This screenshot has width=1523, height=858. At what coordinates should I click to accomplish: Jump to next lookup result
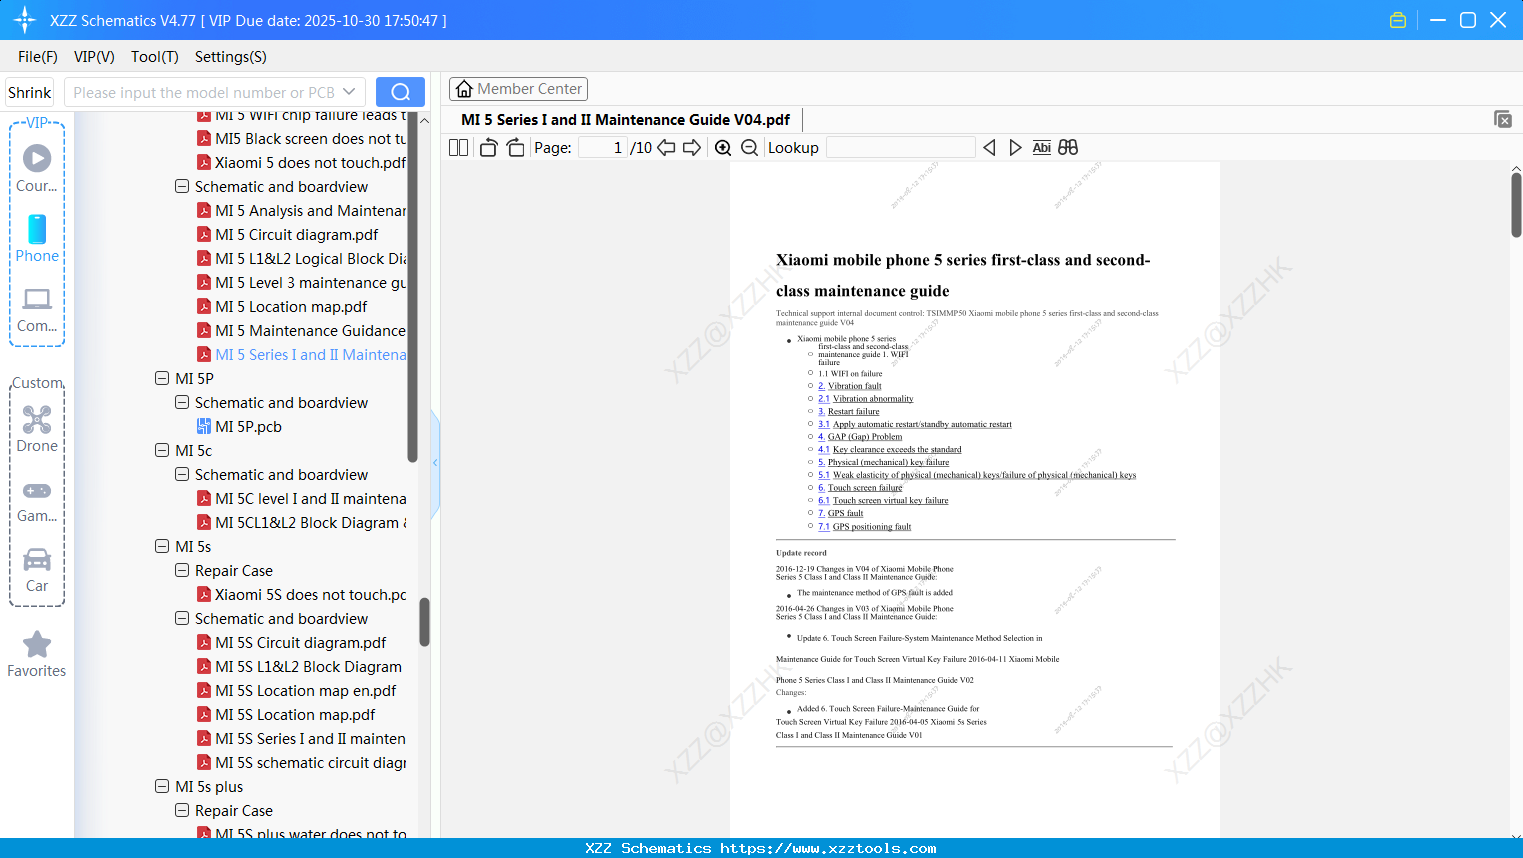point(1015,148)
